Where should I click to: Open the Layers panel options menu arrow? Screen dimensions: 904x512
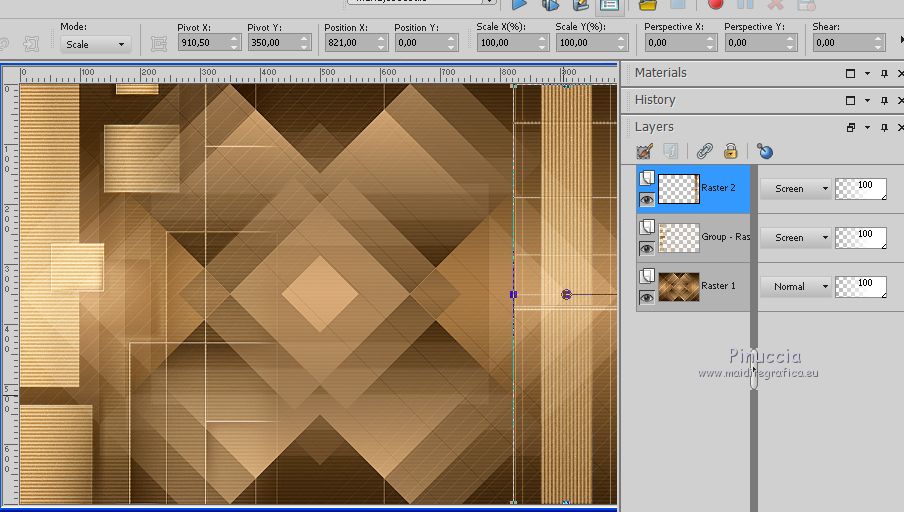[x=868, y=128]
